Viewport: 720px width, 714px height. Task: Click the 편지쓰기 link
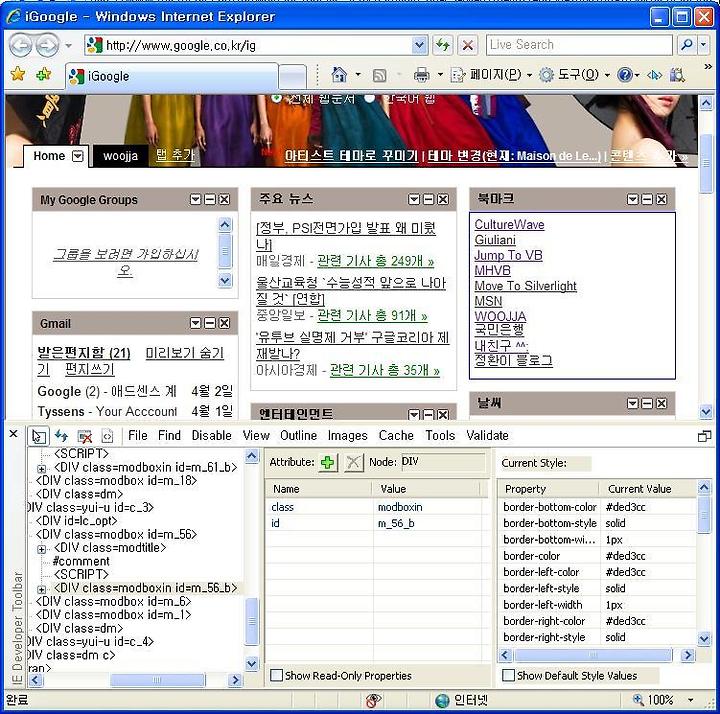(90, 369)
